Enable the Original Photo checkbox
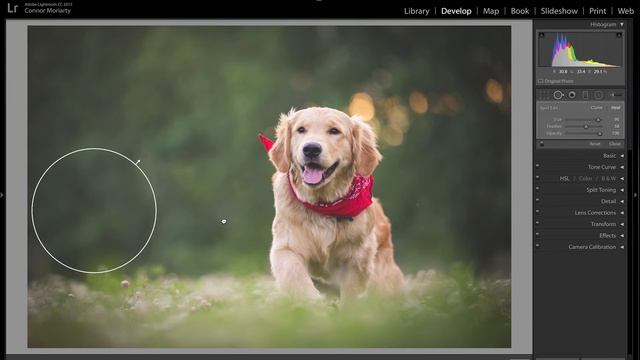Viewport: 640px width, 360px height. click(x=540, y=81)
